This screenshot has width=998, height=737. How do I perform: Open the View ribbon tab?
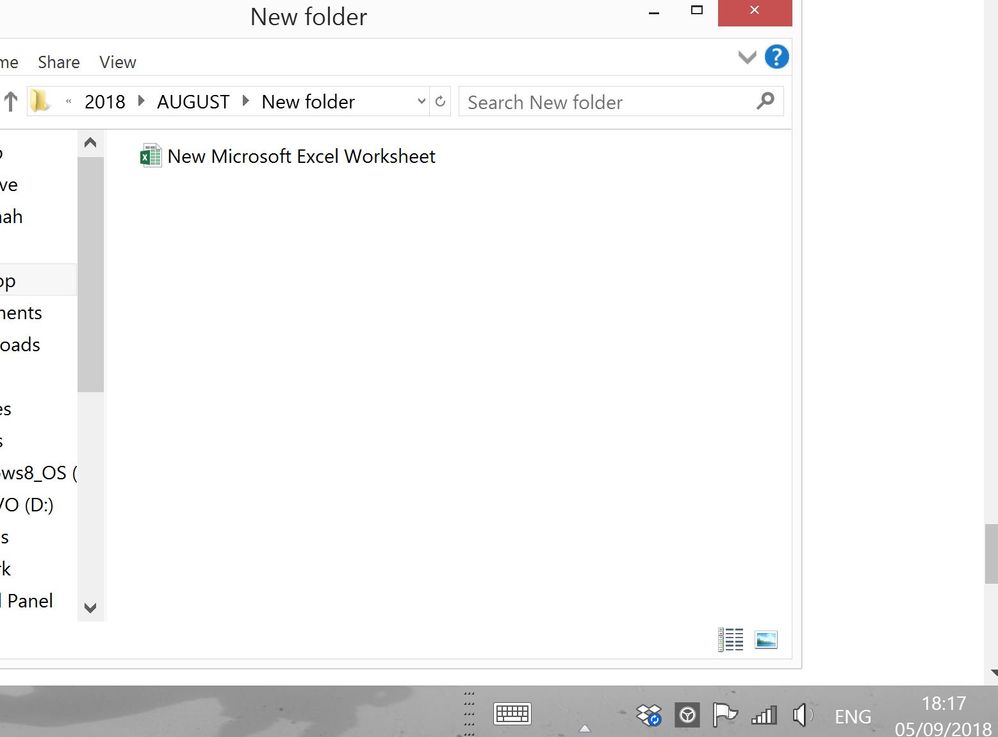[117, 62]
